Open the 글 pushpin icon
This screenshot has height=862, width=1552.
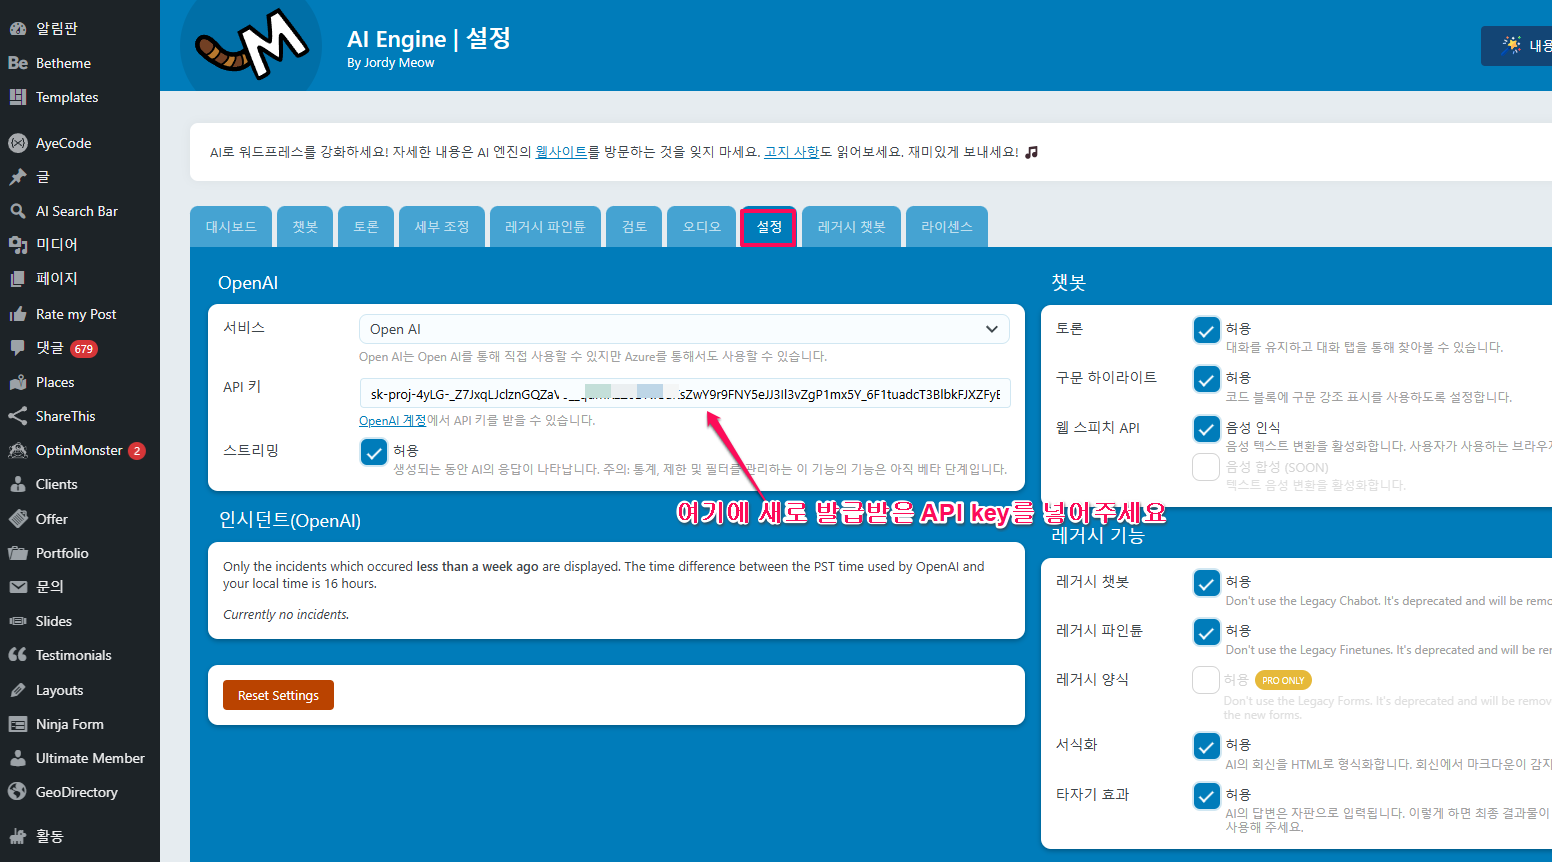tap(18, 177)
